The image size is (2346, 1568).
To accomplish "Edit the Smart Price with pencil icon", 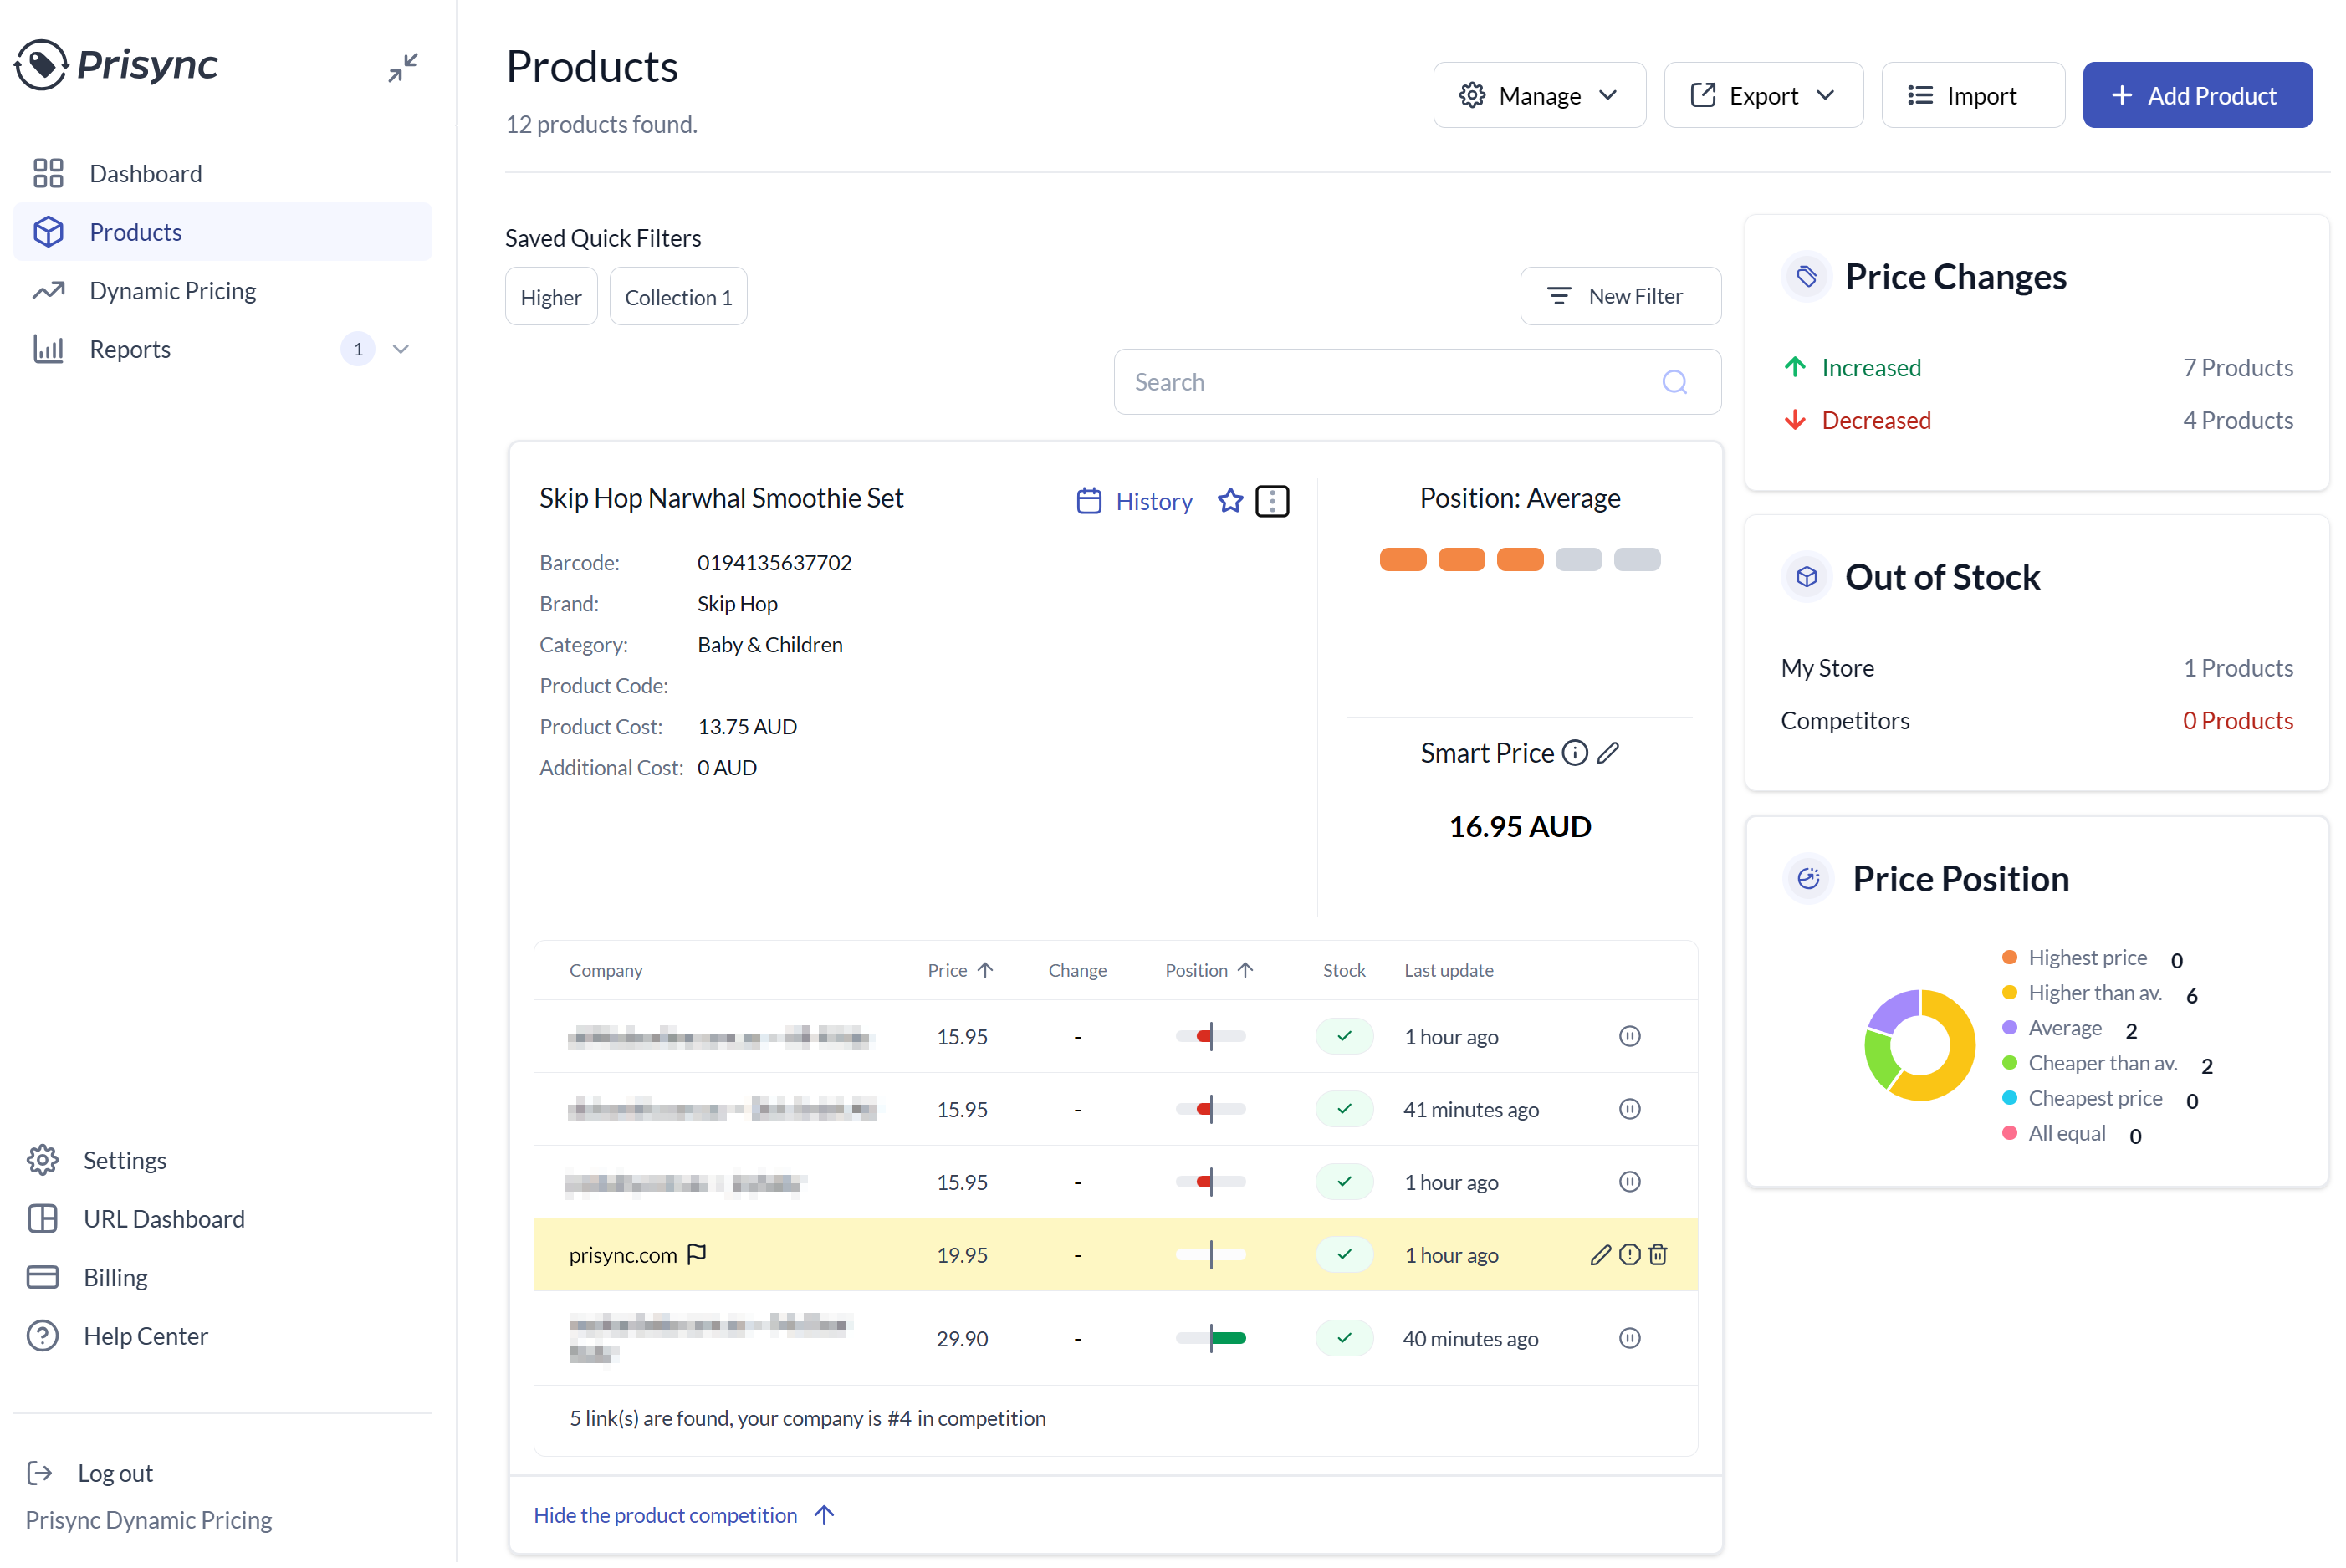I will coord(1608,753).
